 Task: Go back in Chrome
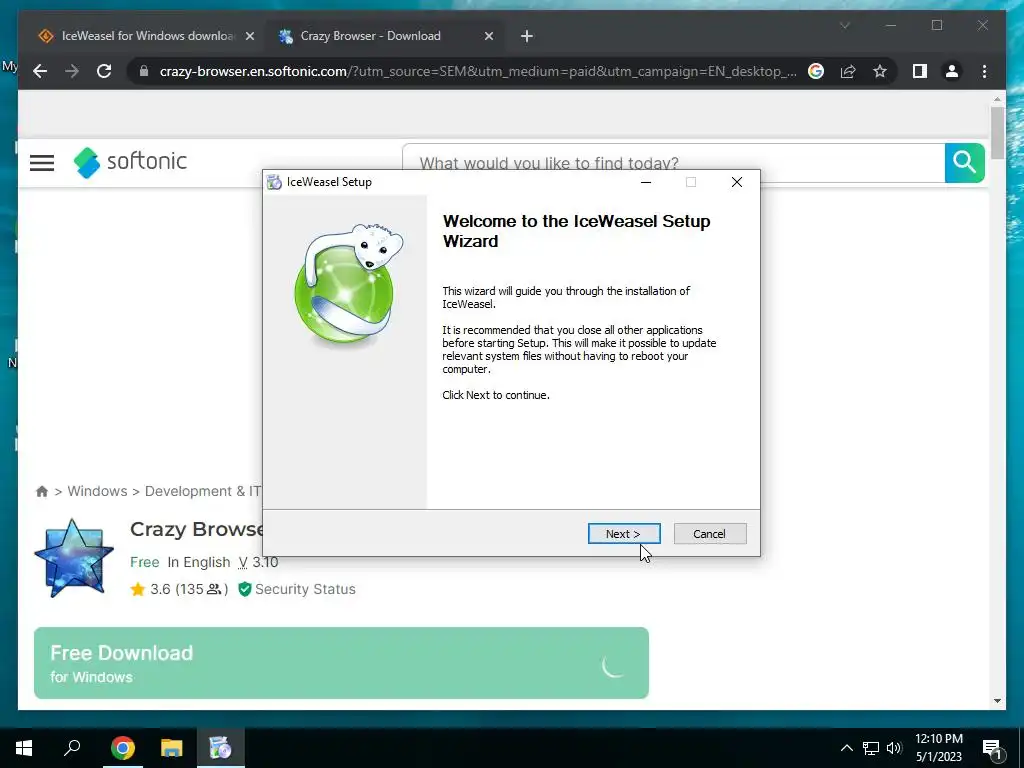point(40,71)
